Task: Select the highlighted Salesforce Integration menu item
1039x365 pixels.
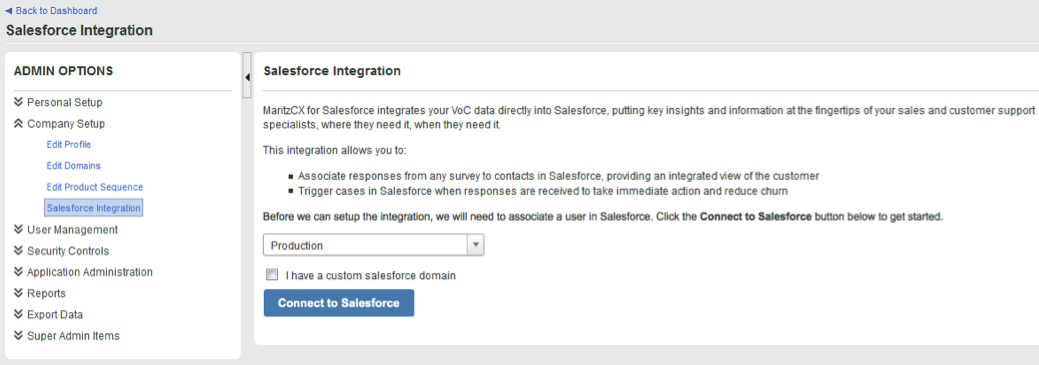Action: (x=93, y=208)
